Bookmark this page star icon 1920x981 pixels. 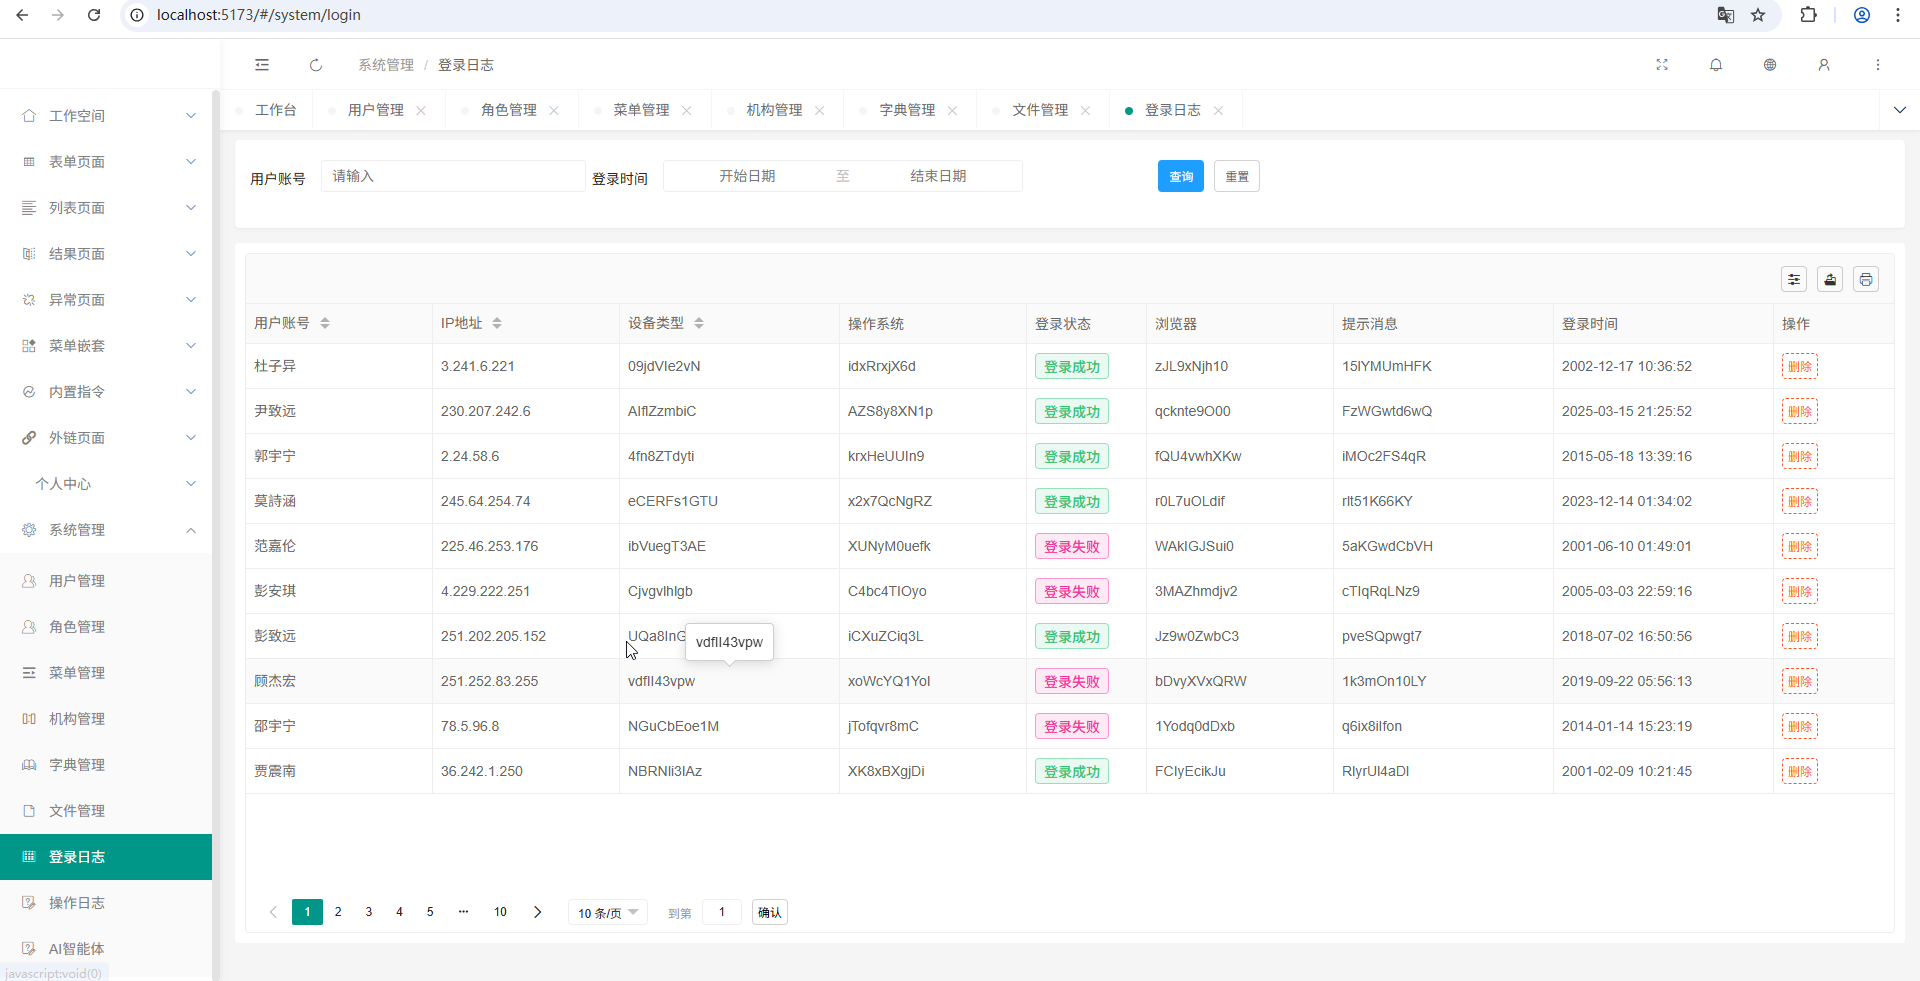click(1758, 15)
